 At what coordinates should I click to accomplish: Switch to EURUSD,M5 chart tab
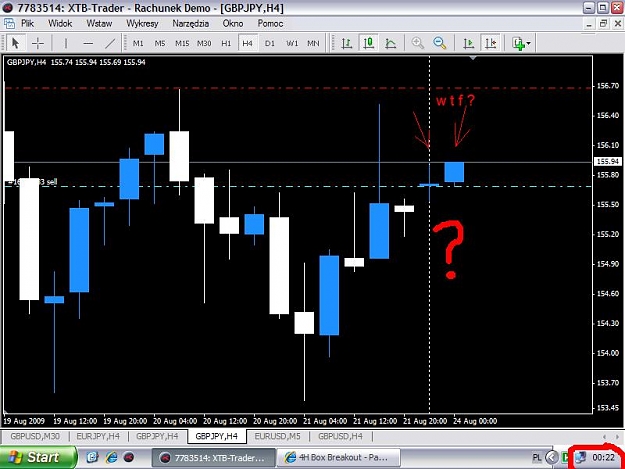point(277,436)
